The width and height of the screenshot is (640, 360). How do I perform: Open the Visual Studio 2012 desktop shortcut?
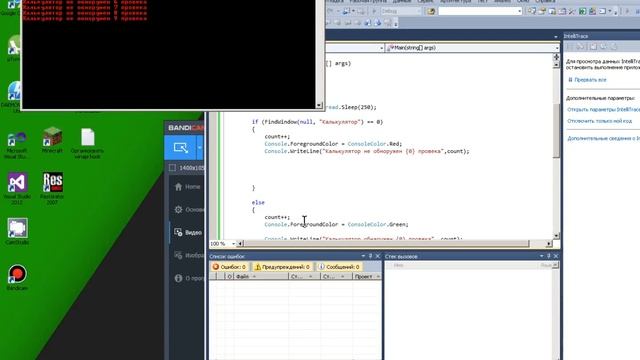pos(17,188)
